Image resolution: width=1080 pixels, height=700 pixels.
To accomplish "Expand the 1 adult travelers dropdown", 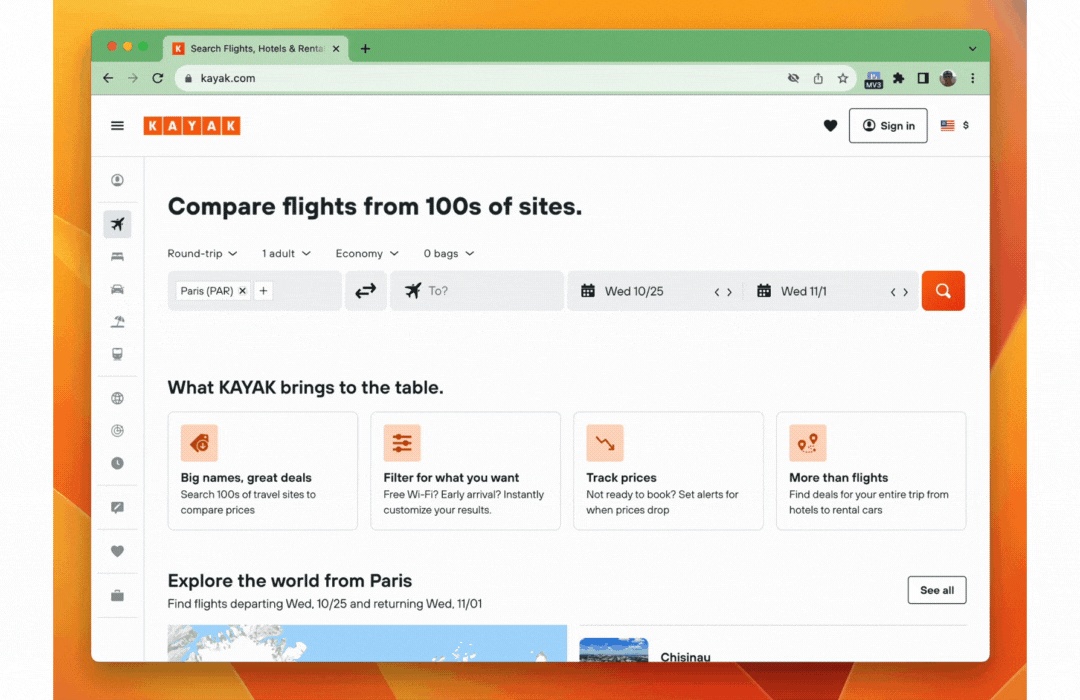I will [x=286, y=254].
